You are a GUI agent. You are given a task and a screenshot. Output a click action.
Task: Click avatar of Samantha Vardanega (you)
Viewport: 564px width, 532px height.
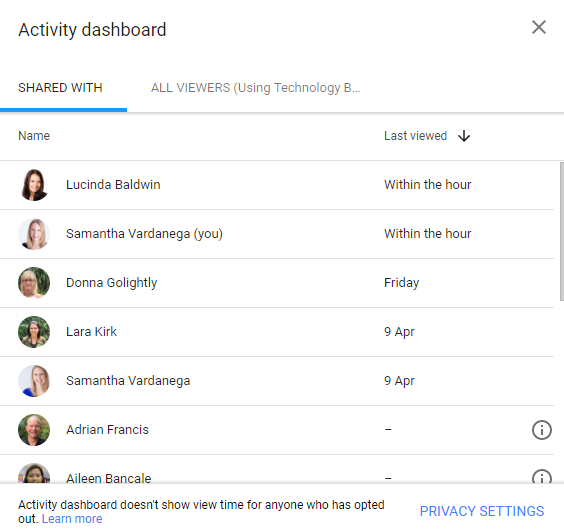34,234
